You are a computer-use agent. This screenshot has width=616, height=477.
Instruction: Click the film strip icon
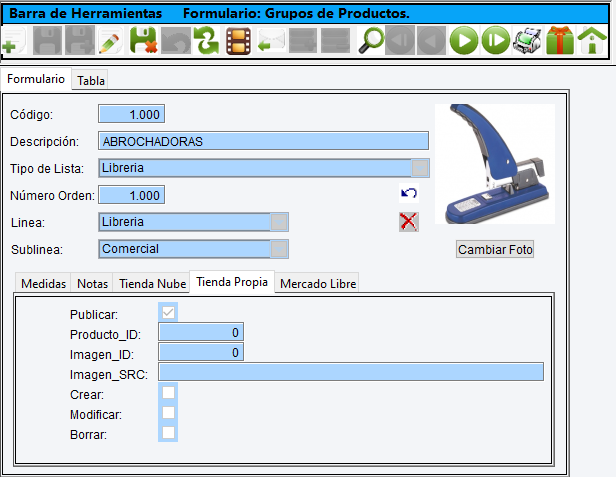tap(238, 40)
